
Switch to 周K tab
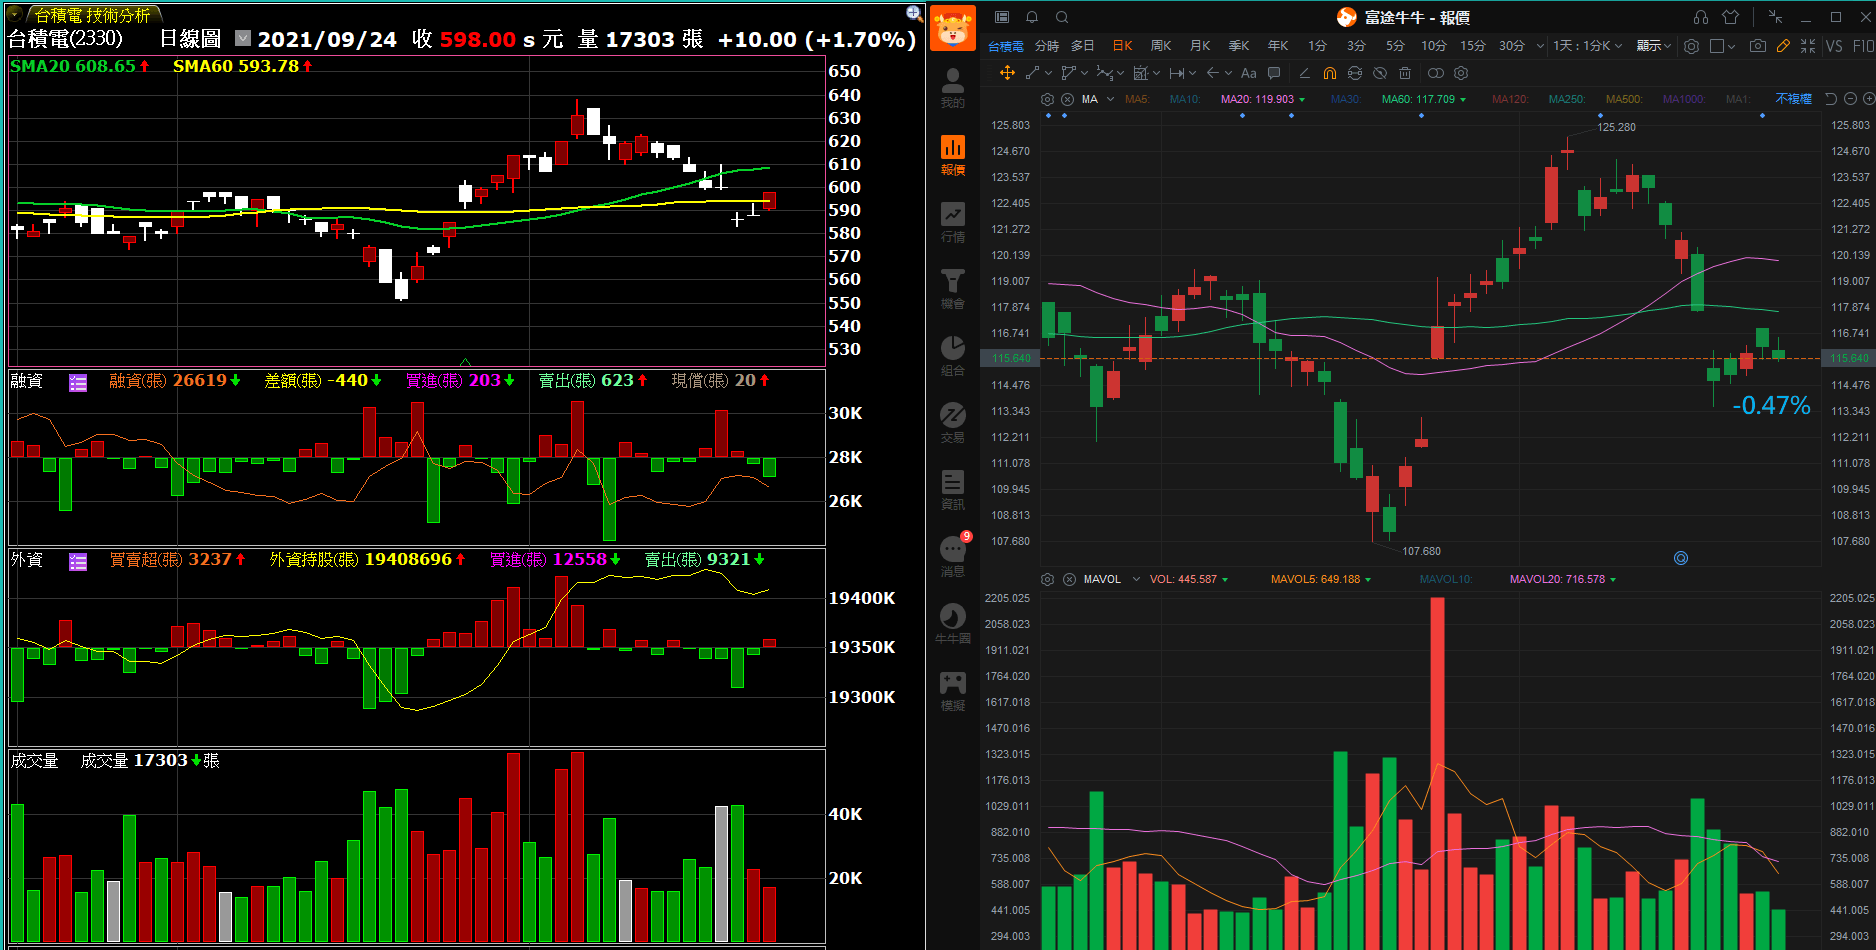1161,46
